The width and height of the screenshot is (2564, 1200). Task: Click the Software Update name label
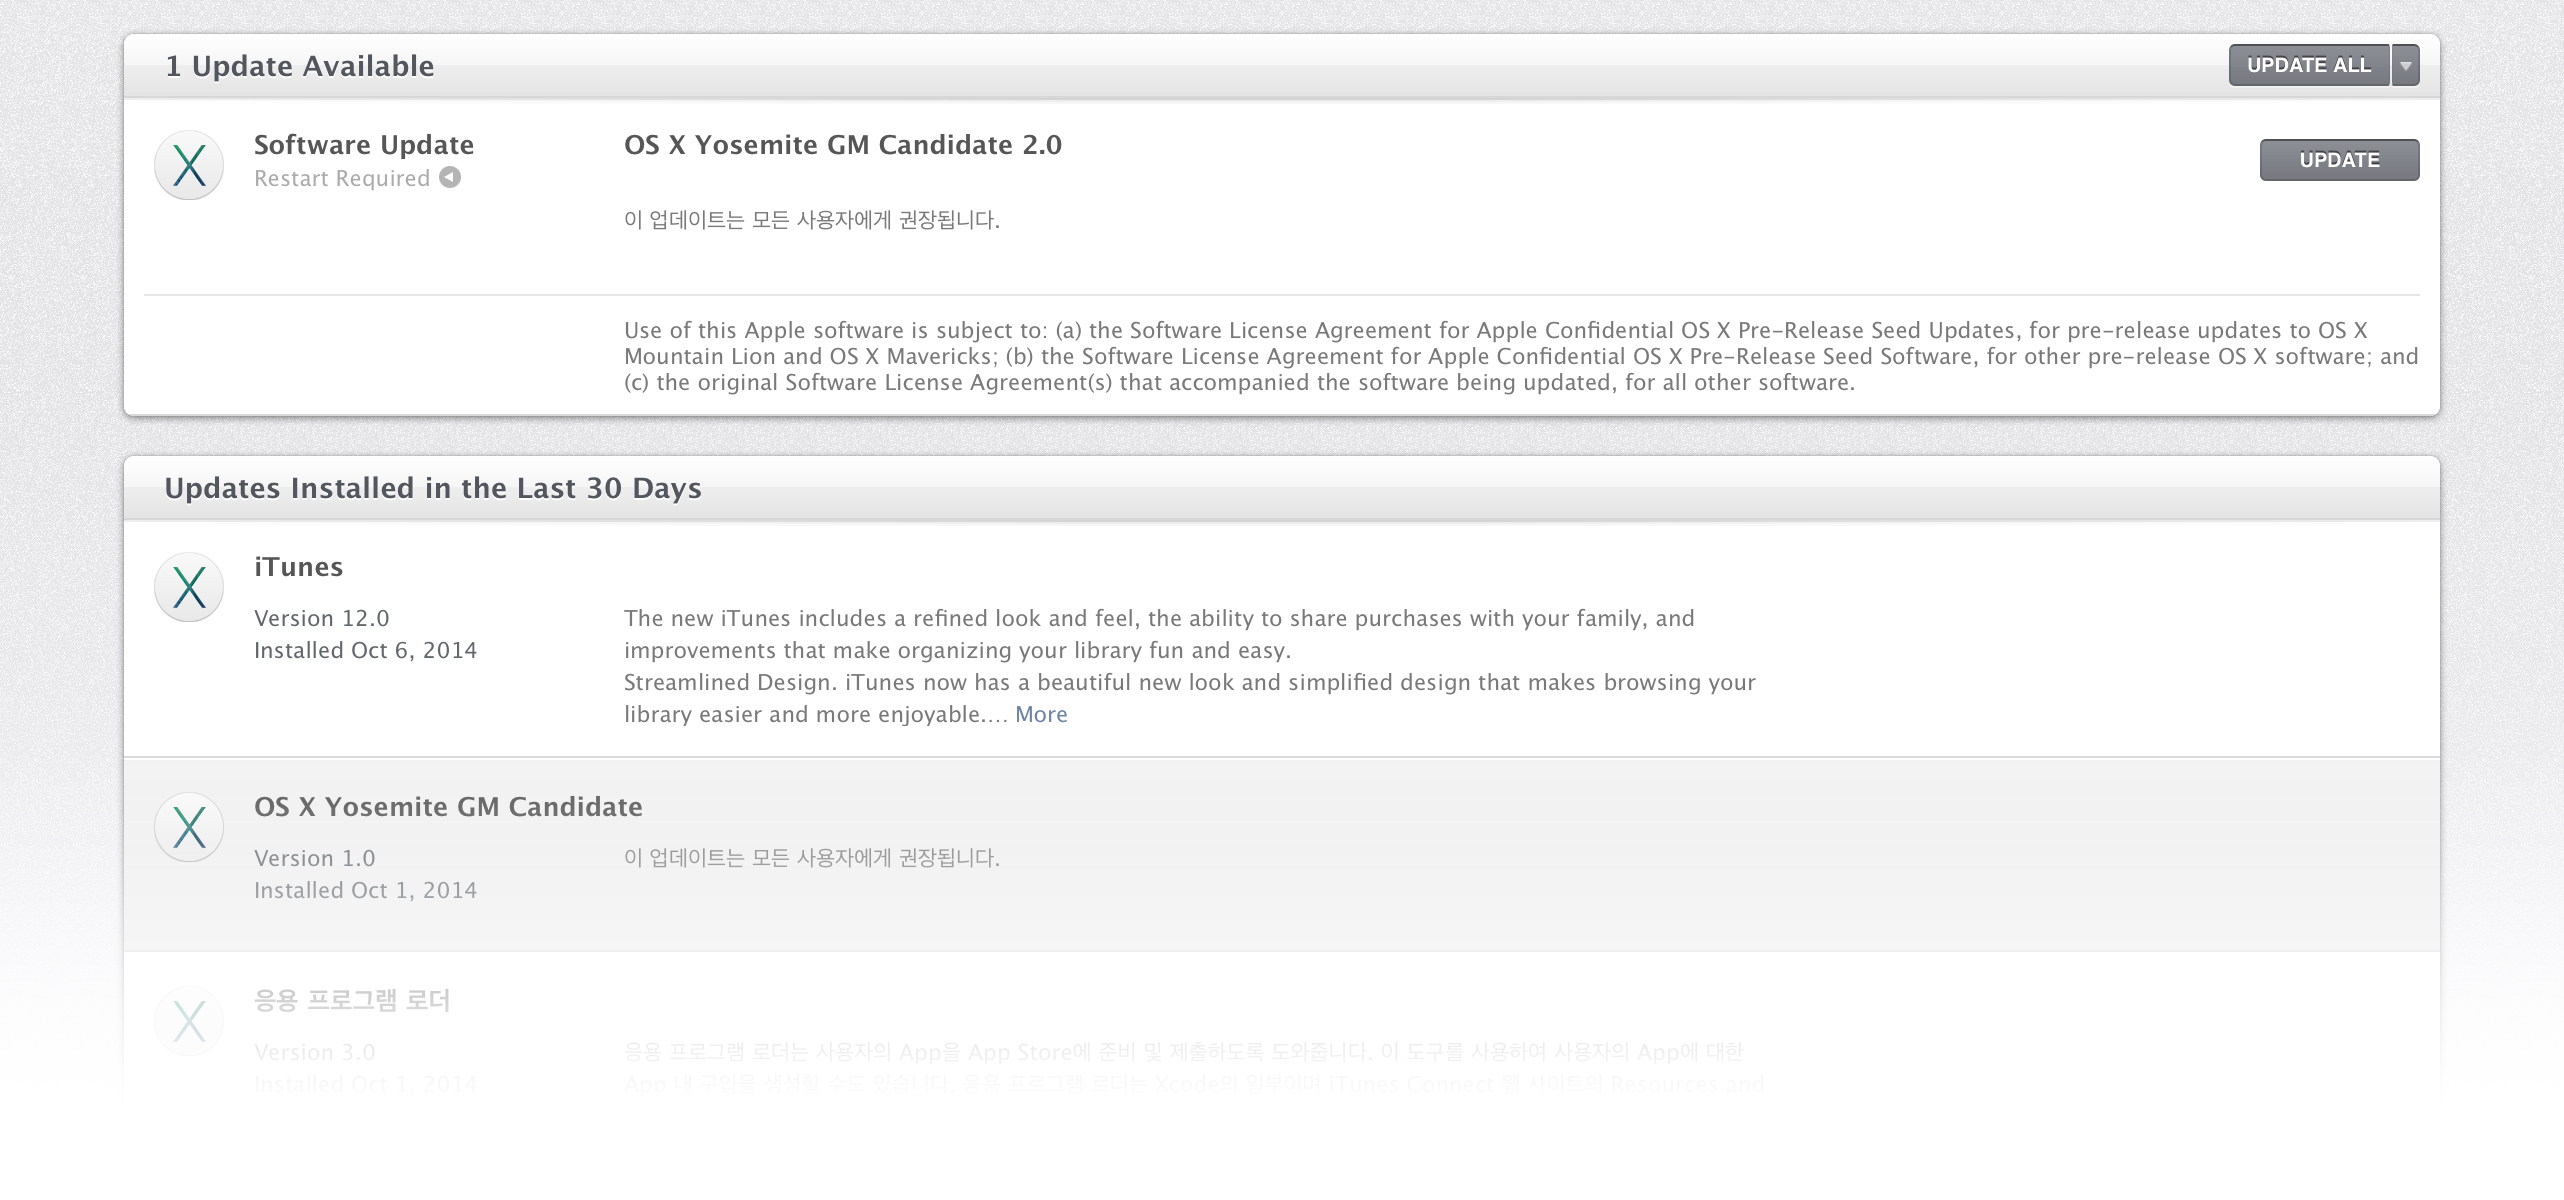point(364,145)
